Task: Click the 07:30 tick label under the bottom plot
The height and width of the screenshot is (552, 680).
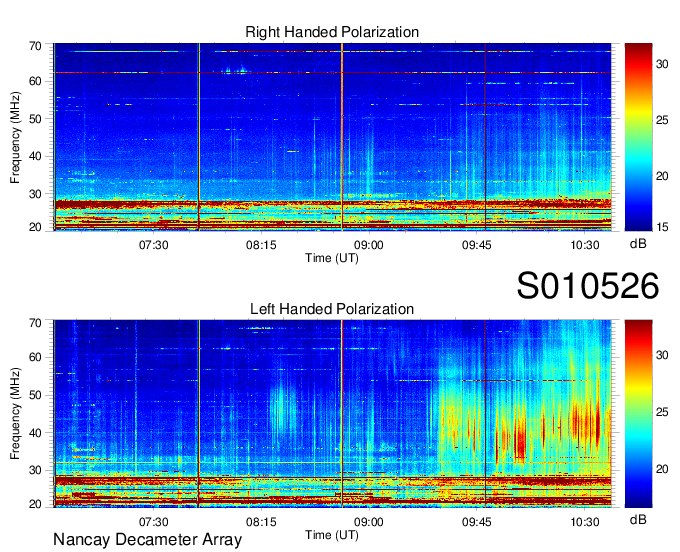Action: pyautogui.click(x=154, y=522)
